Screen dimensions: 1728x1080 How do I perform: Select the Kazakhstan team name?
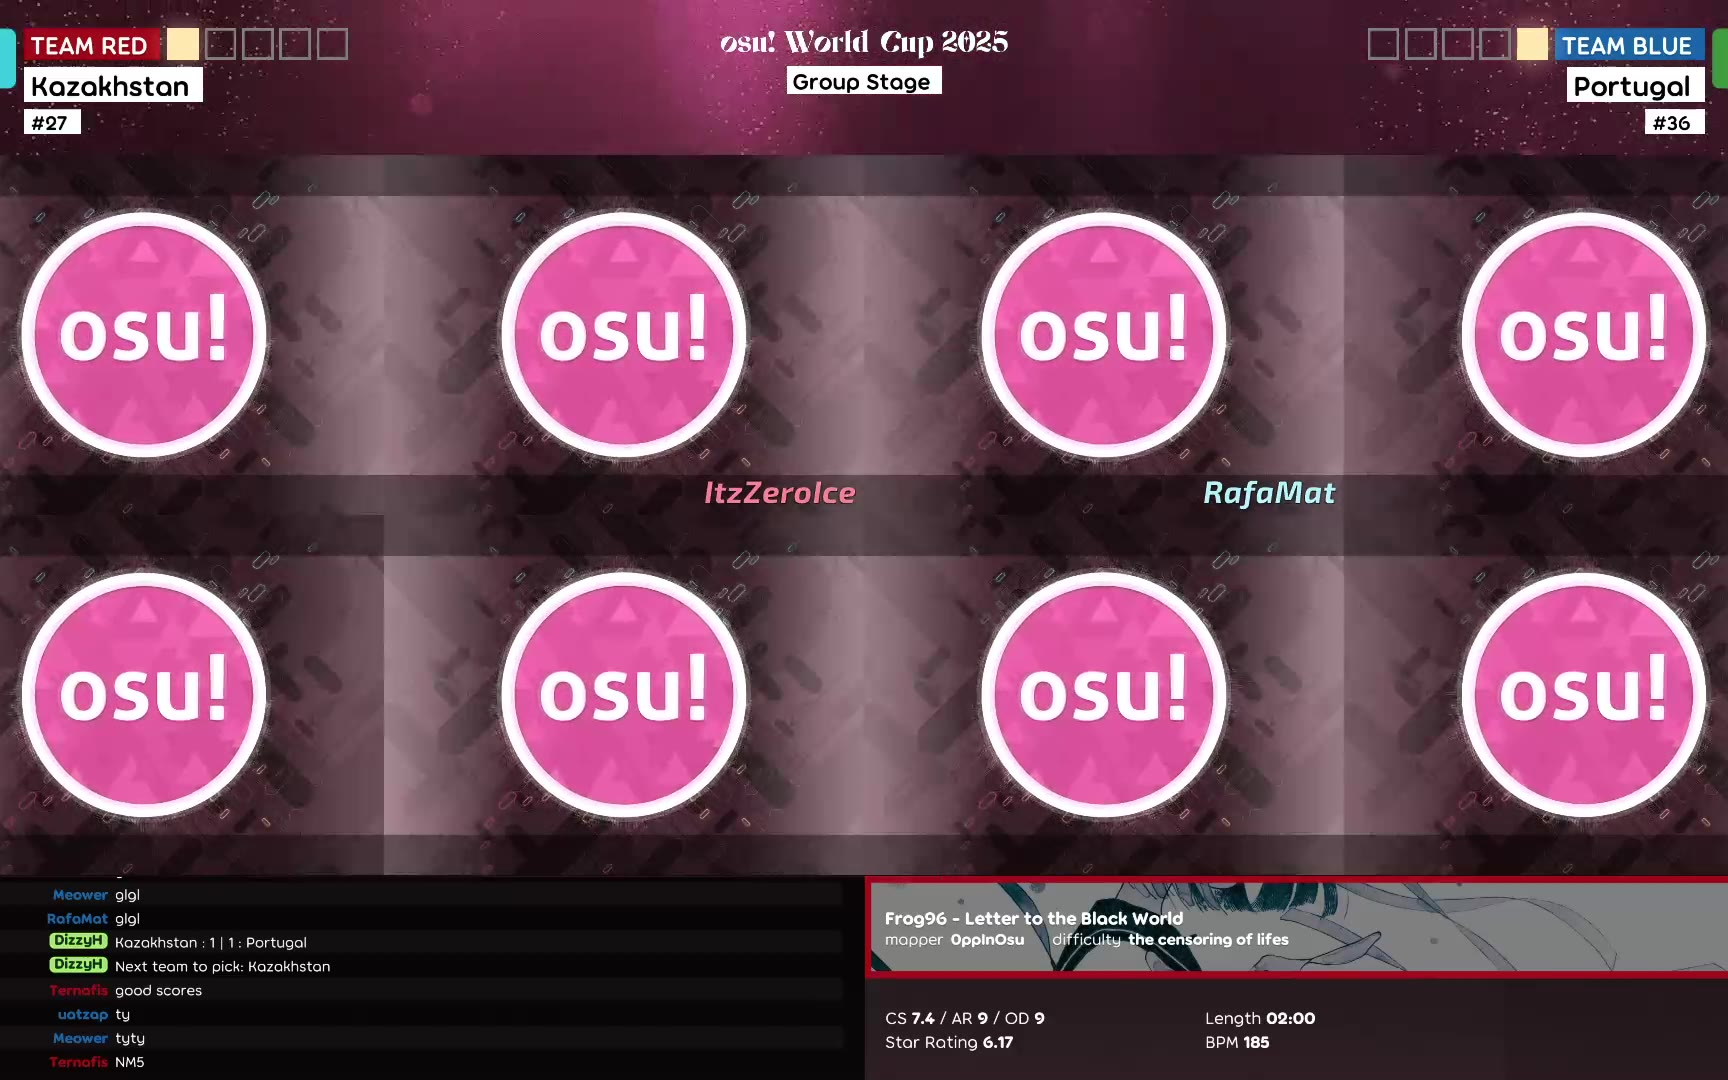point(112,86)
